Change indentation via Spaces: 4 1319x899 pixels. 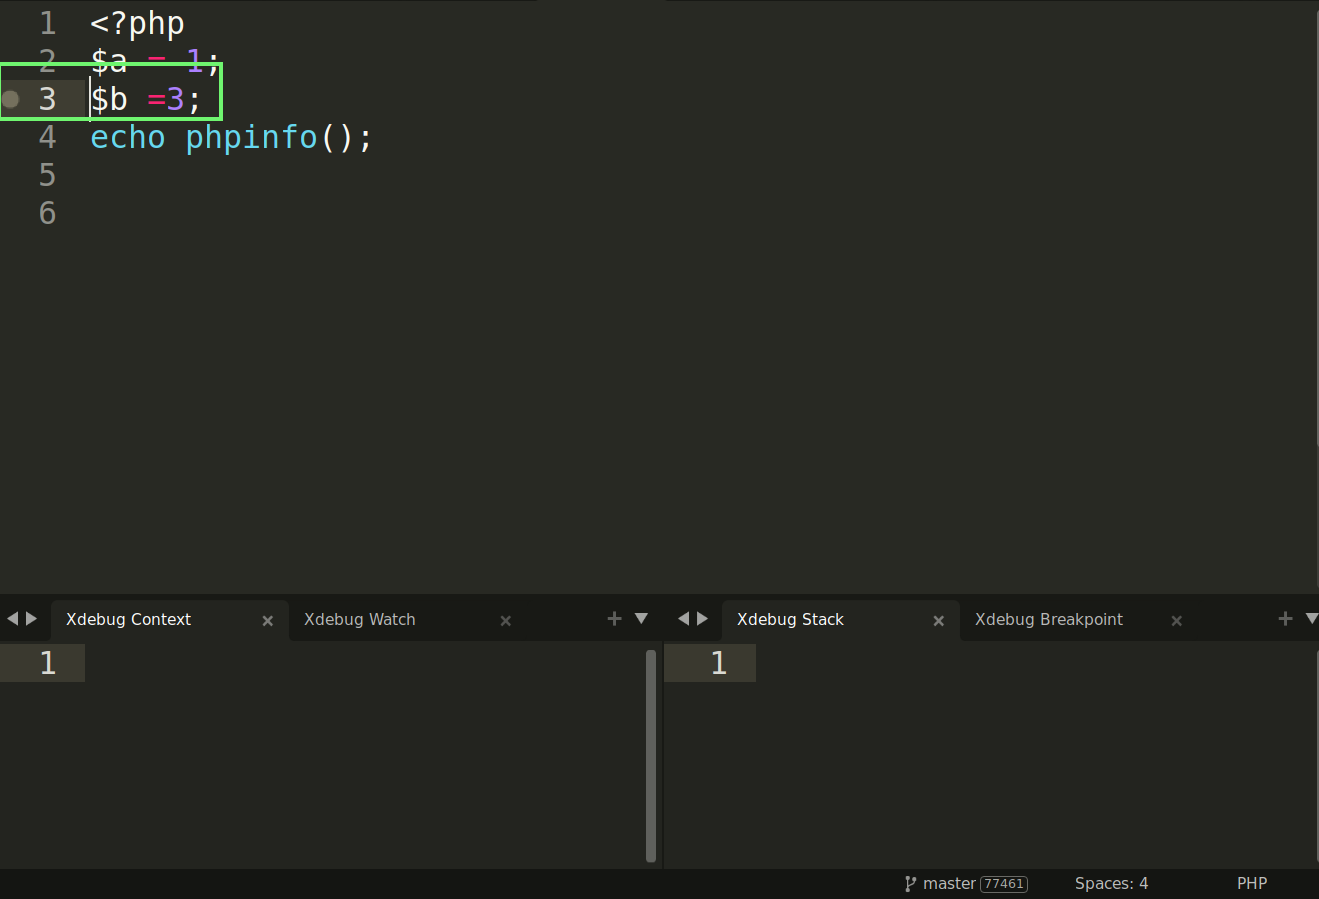1111,884
